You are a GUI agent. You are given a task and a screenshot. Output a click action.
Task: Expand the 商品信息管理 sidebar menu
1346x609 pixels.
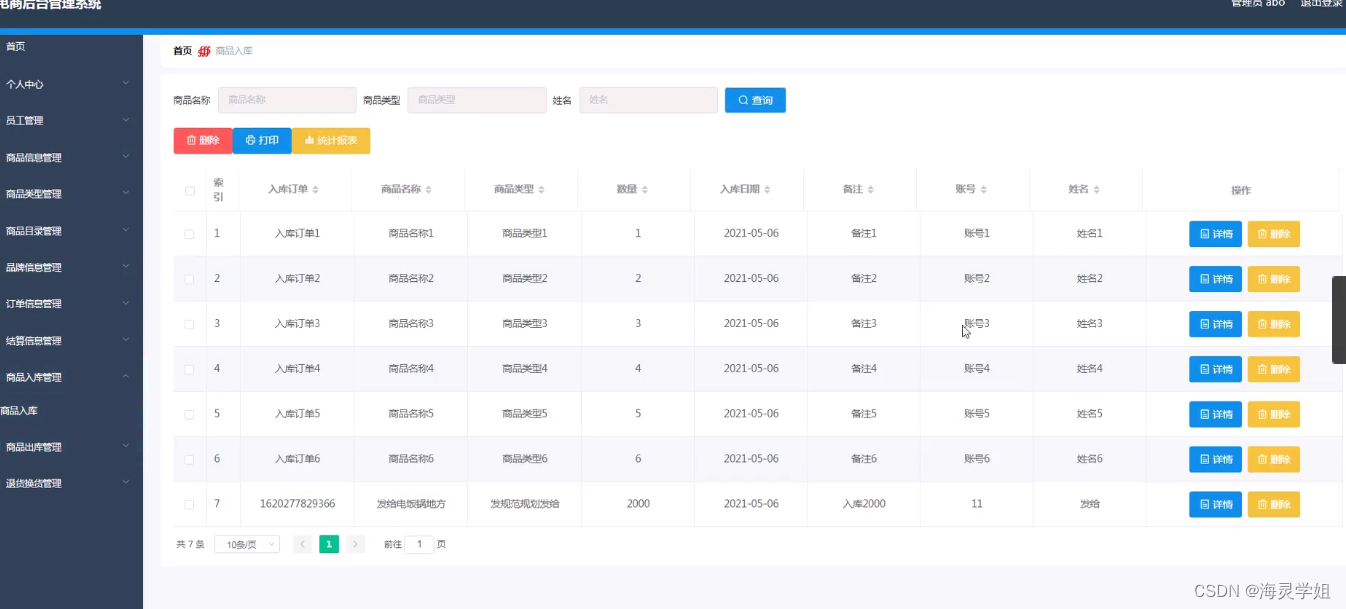[x=71, y=157]
